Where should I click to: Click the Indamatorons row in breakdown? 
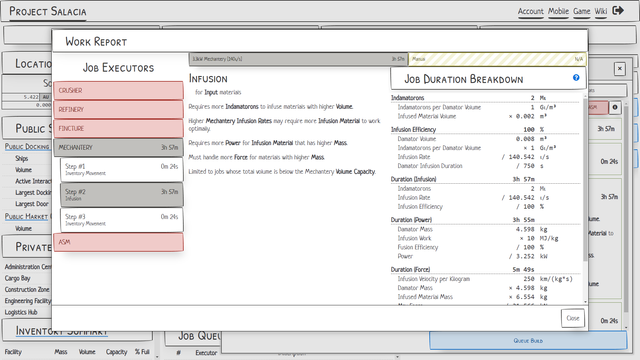tap(485, 98)
